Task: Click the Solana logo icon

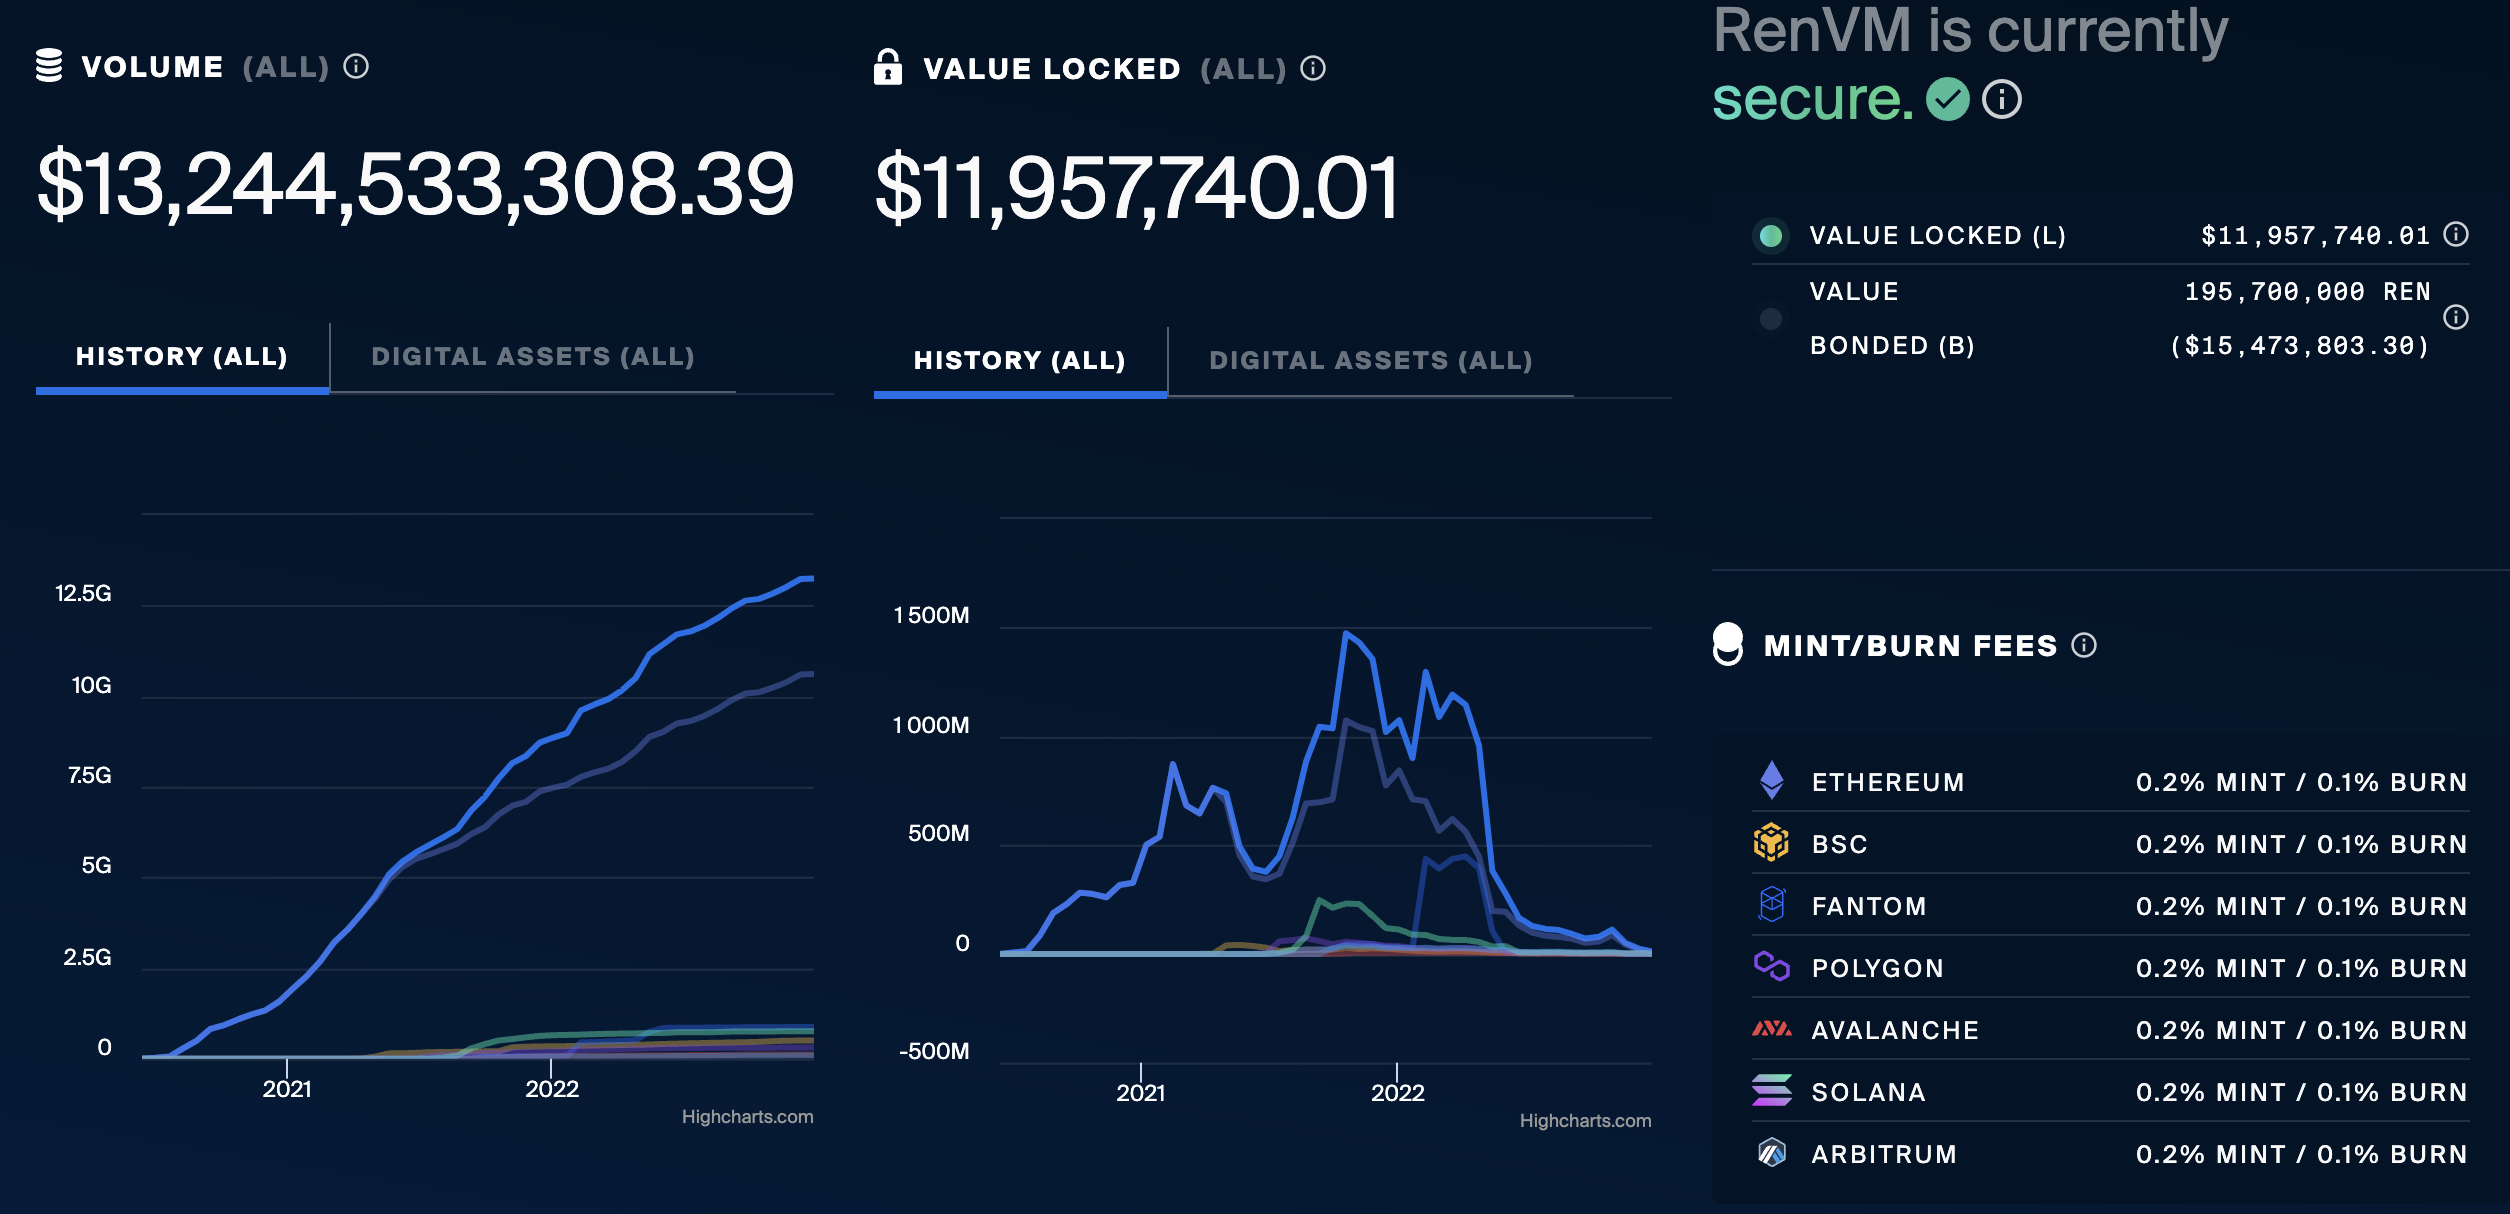Action: [1772, 1090]
